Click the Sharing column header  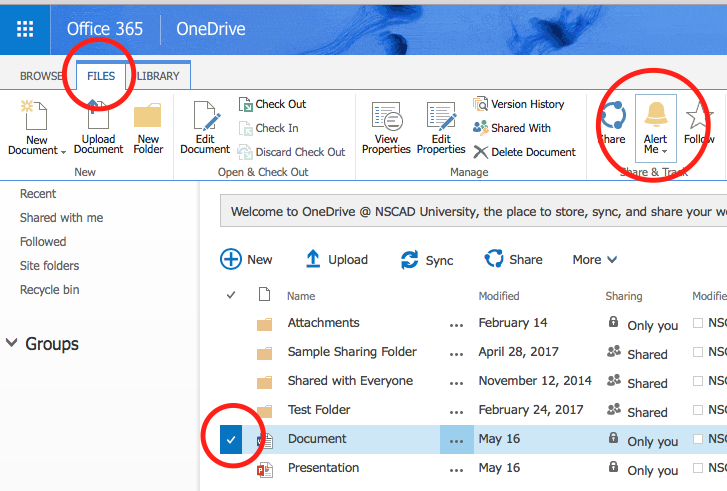(624, 296)
